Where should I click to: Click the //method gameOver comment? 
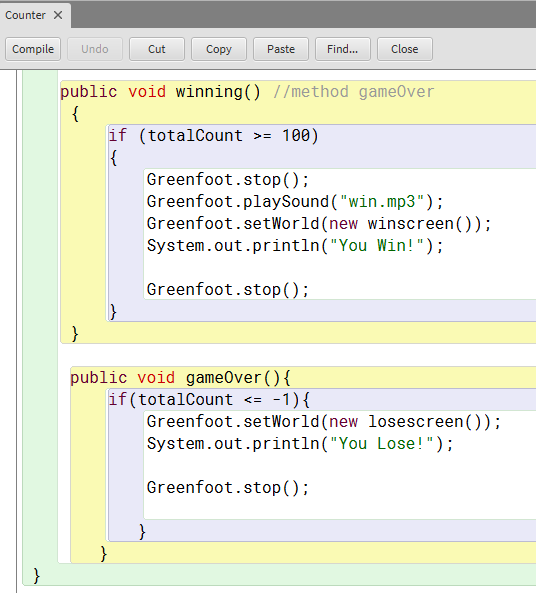point(354,92)
